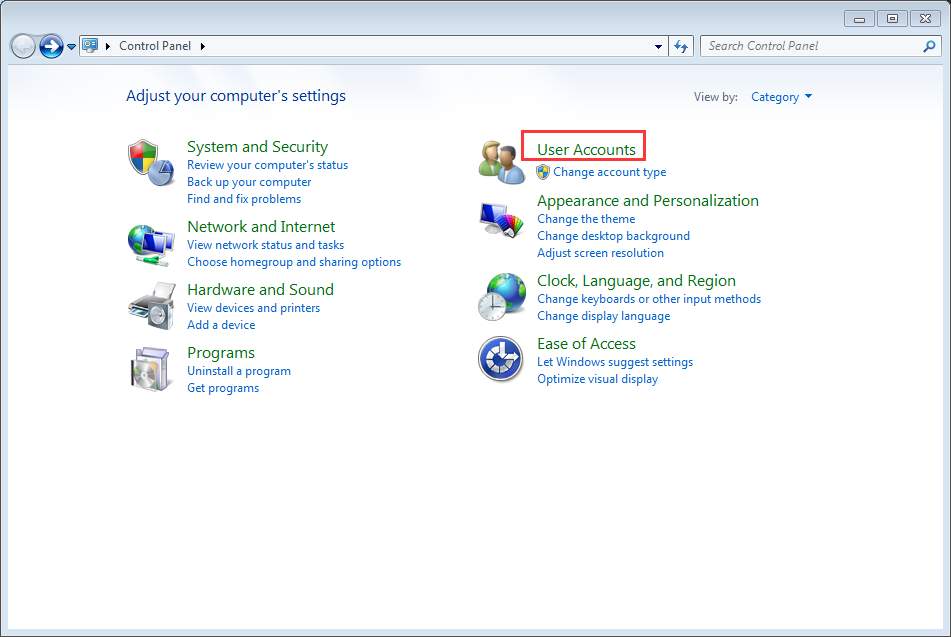Click the refresh button beside address bar

coord(681,46)
